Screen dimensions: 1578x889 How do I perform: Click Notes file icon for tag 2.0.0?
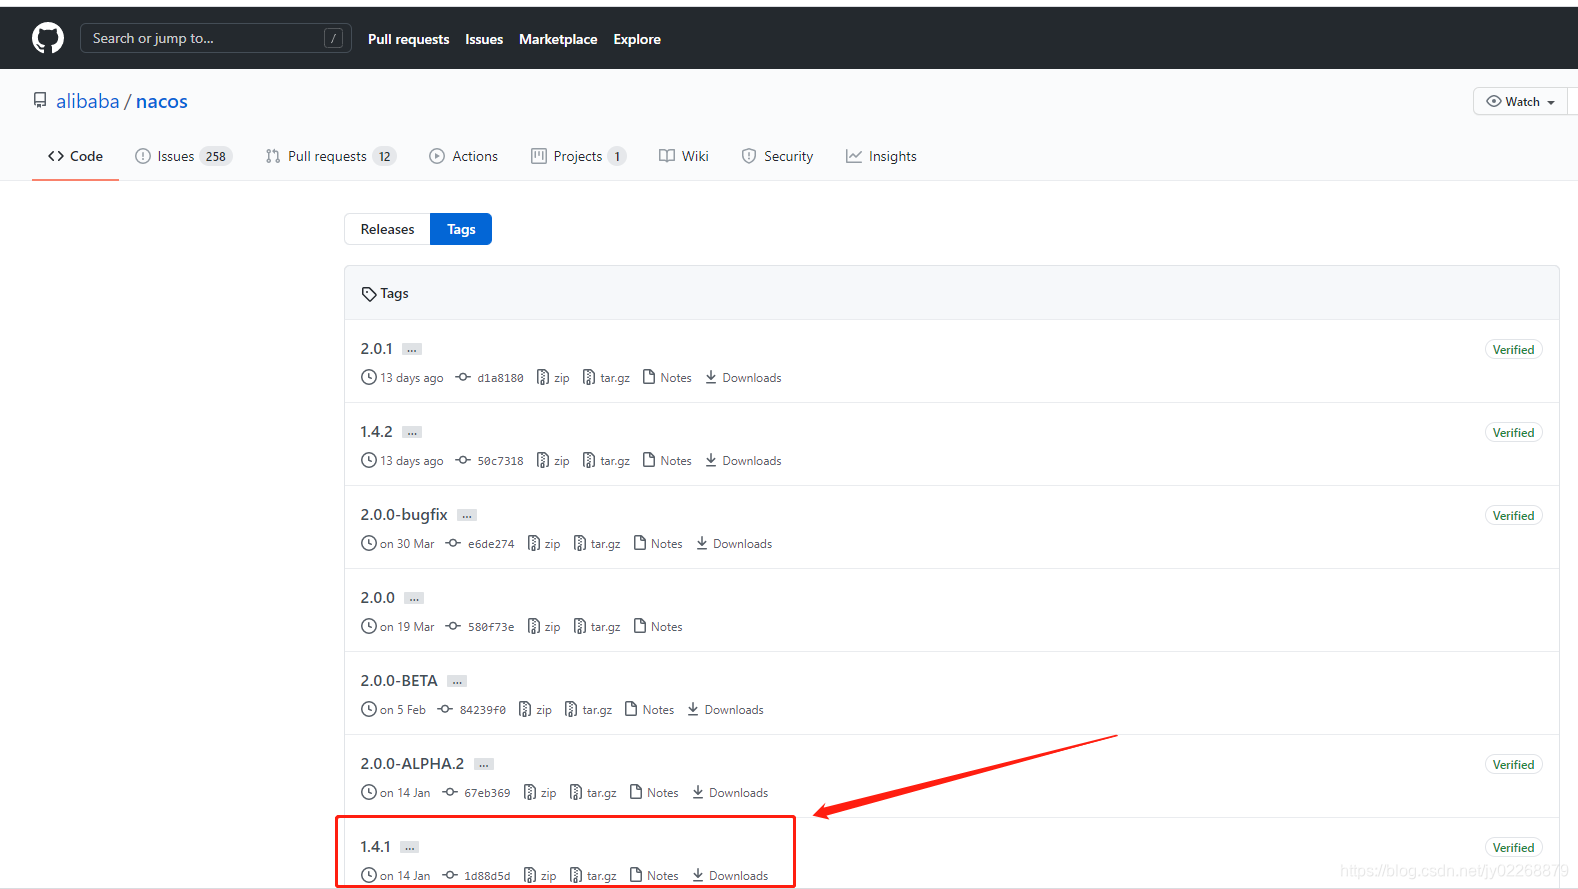pyautogui.click(x=640, y=626)
